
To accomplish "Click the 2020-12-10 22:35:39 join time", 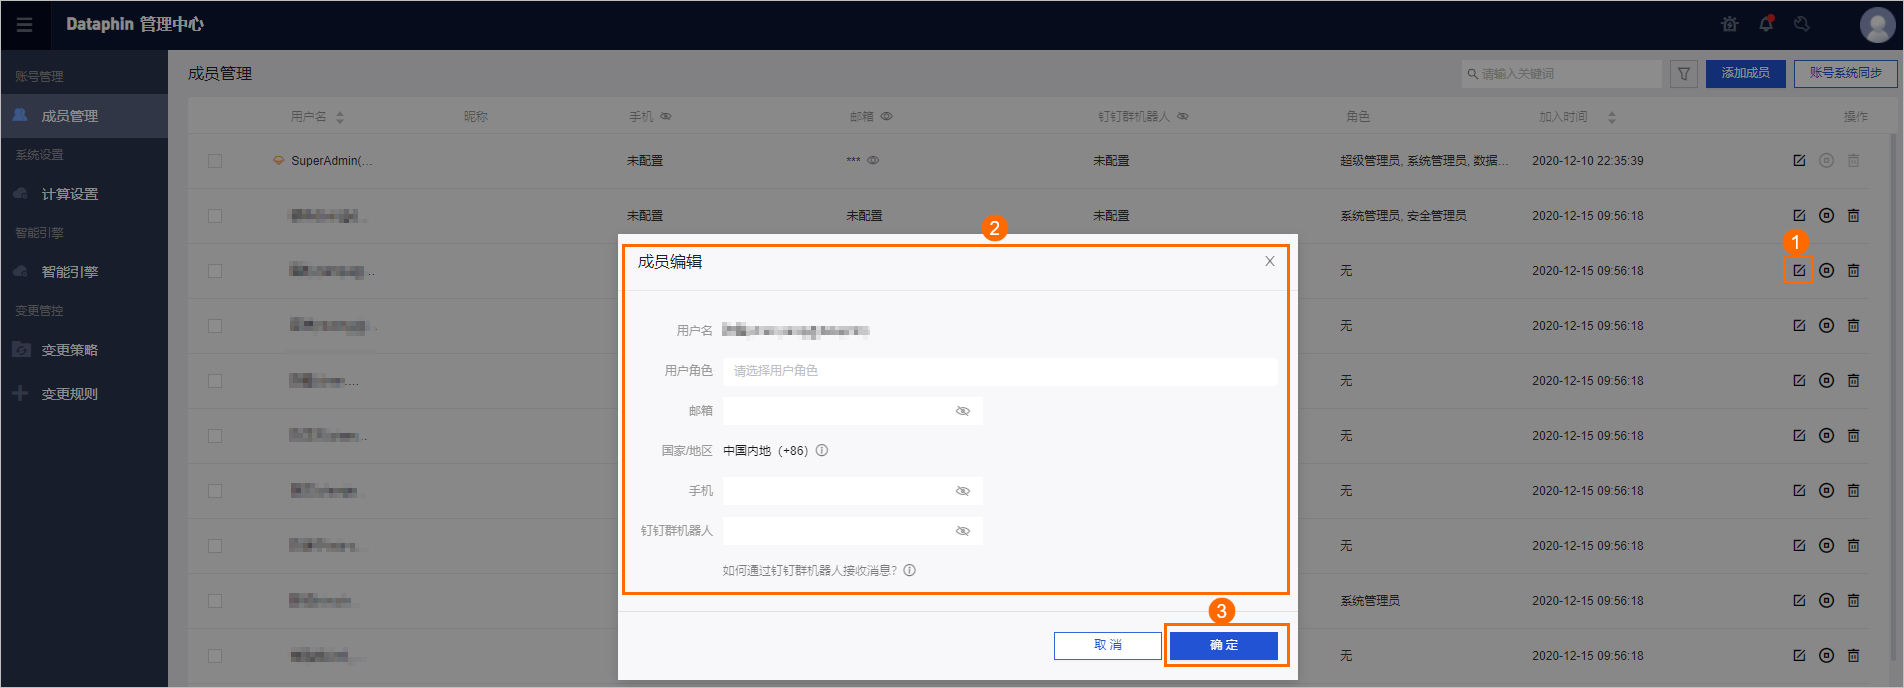I will (1588, 161).
